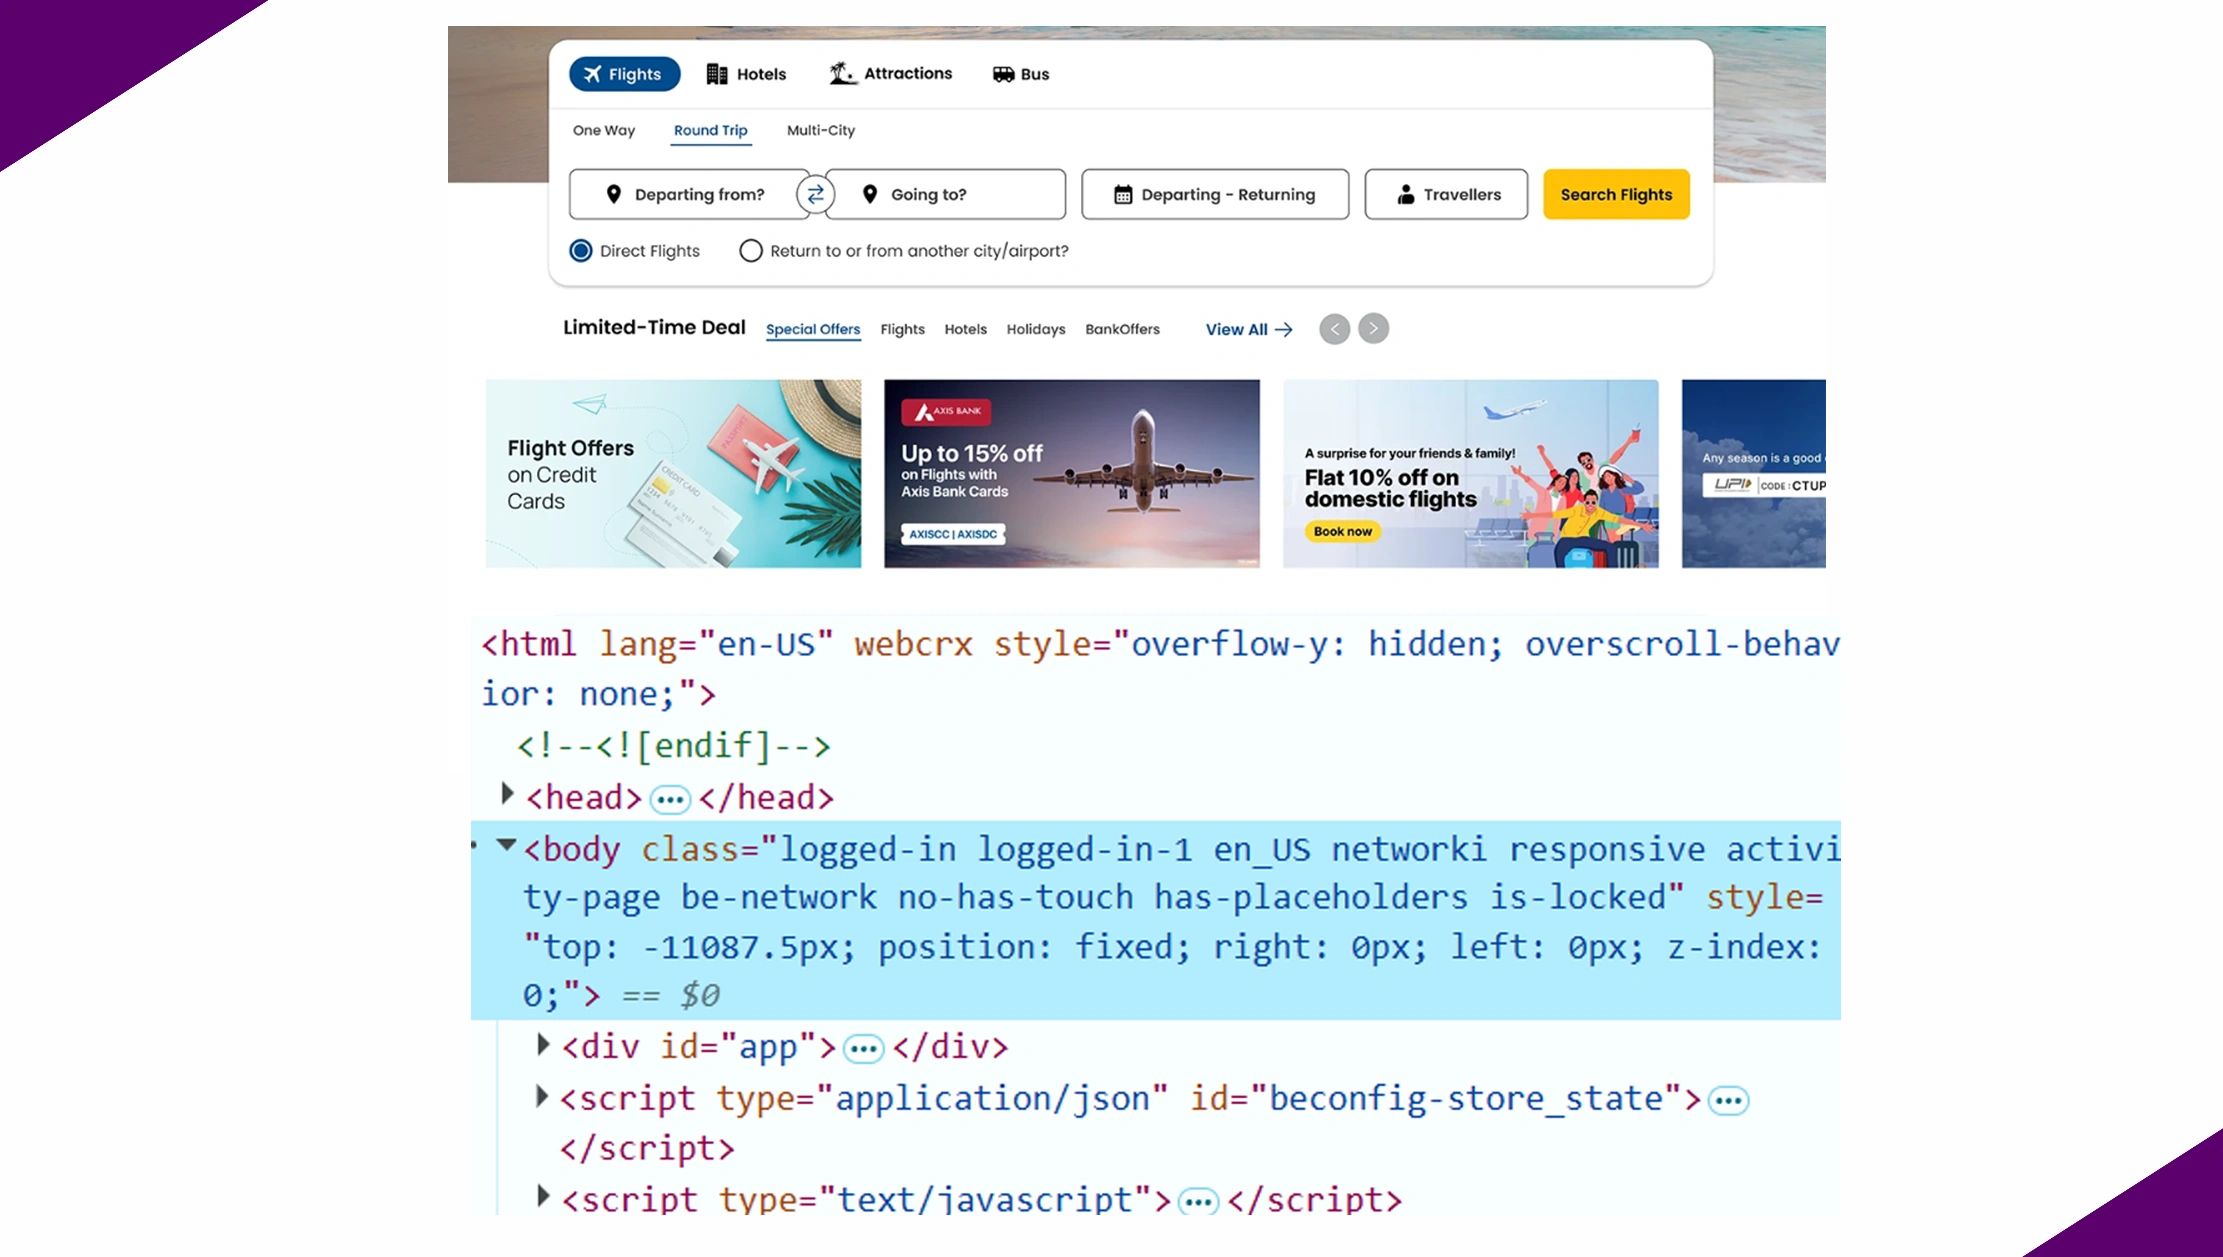Open the Bus tab with bus icon
2223x1257 pixels.
1020,74
